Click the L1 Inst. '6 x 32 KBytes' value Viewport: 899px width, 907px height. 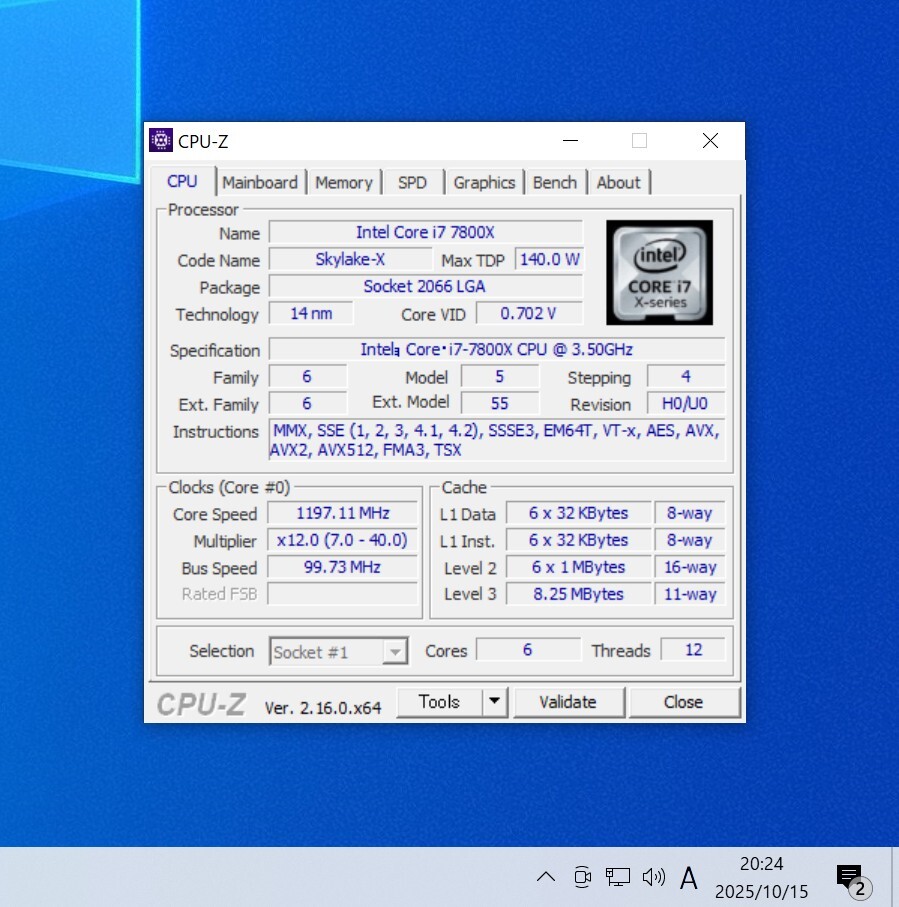pos(579,540)
